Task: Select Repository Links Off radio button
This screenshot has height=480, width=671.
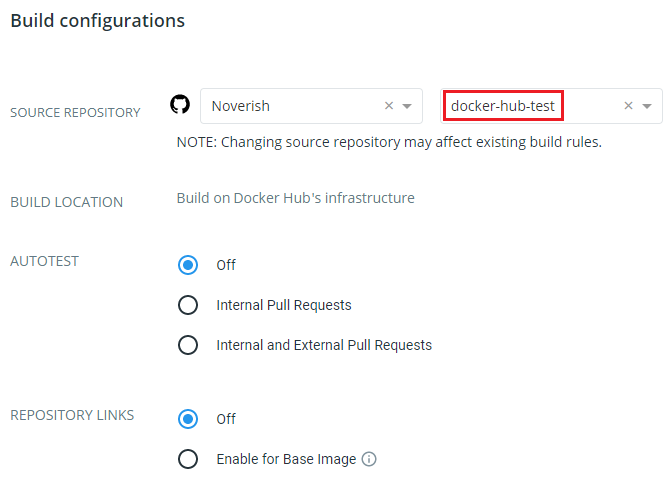Action: (187, 419)
